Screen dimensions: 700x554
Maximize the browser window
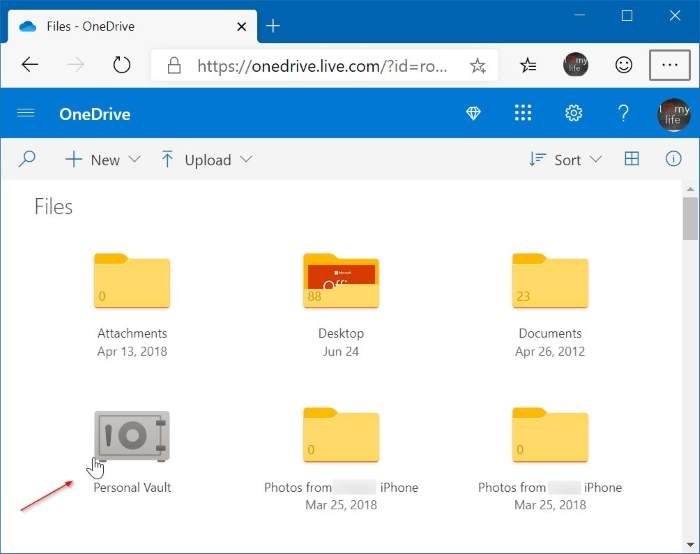click(x=627, y=16)
